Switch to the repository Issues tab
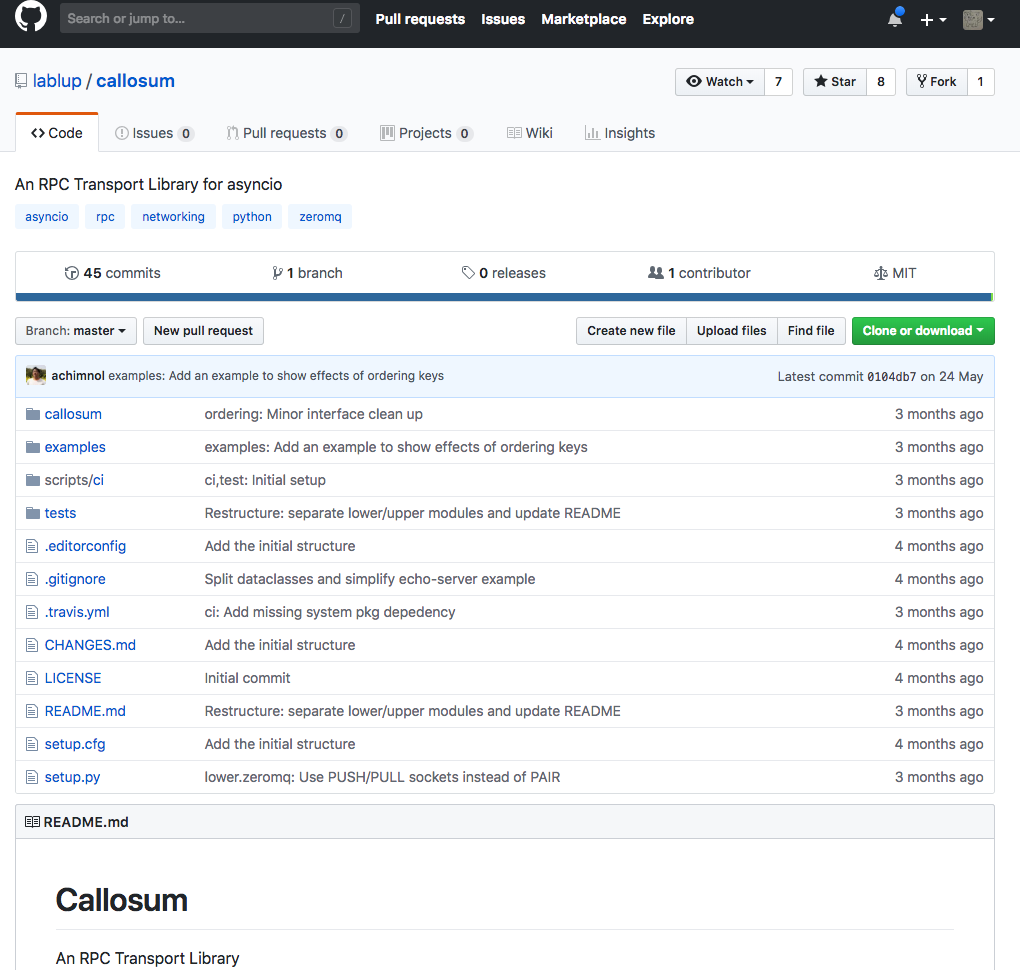Screen dimensions: 1020x970 [154, 133]
